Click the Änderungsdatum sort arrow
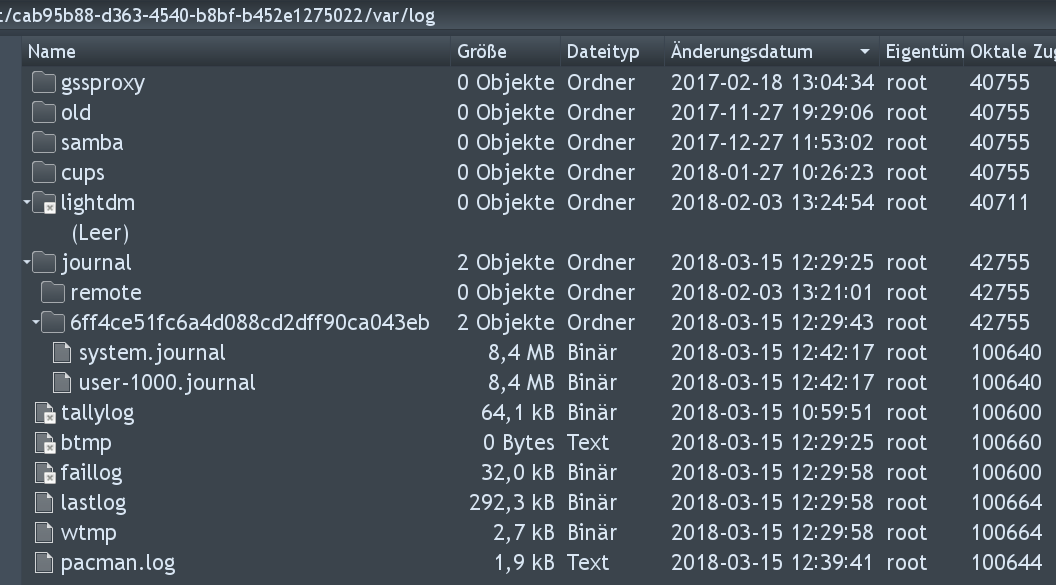This screenshot has height=585, width=1056. (x=864, y=52)
